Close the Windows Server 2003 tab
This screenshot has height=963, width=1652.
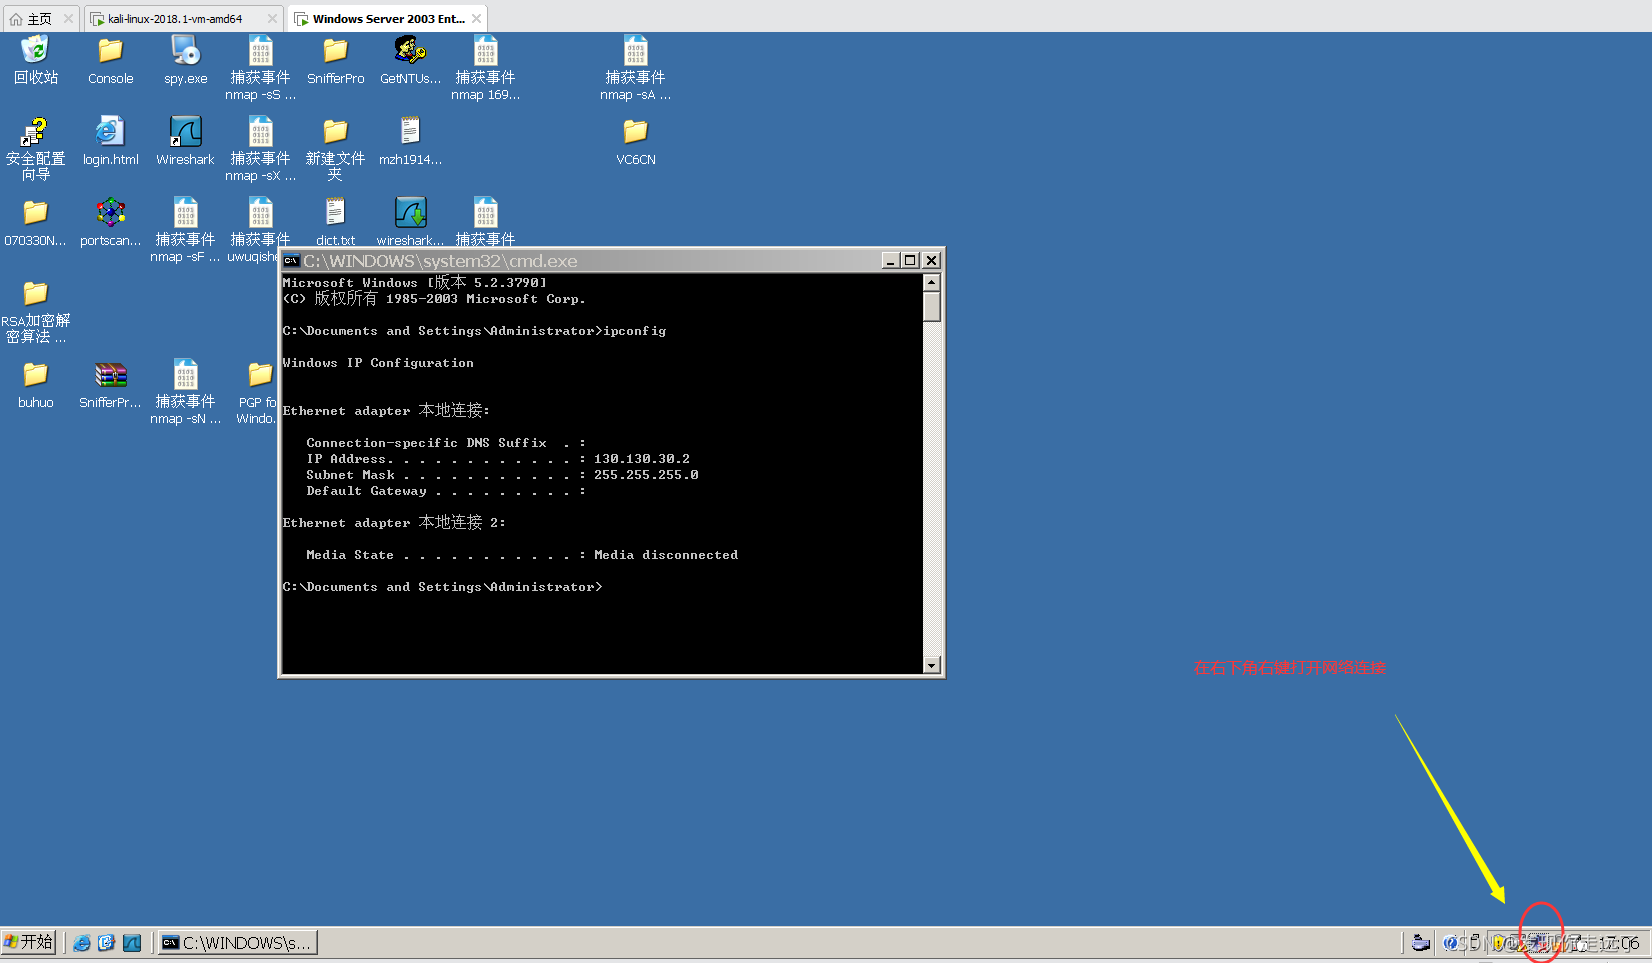[x=477, y=19]
